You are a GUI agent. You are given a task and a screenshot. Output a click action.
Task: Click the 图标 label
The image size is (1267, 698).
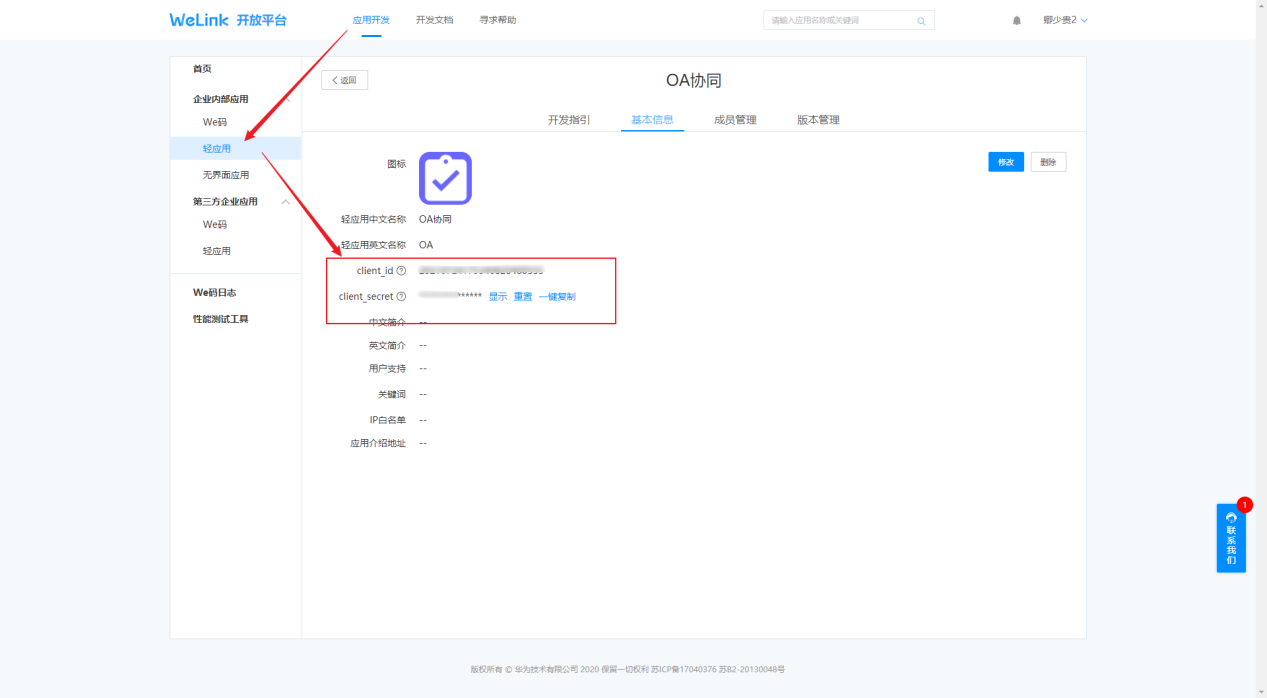[x=397, y=164]
